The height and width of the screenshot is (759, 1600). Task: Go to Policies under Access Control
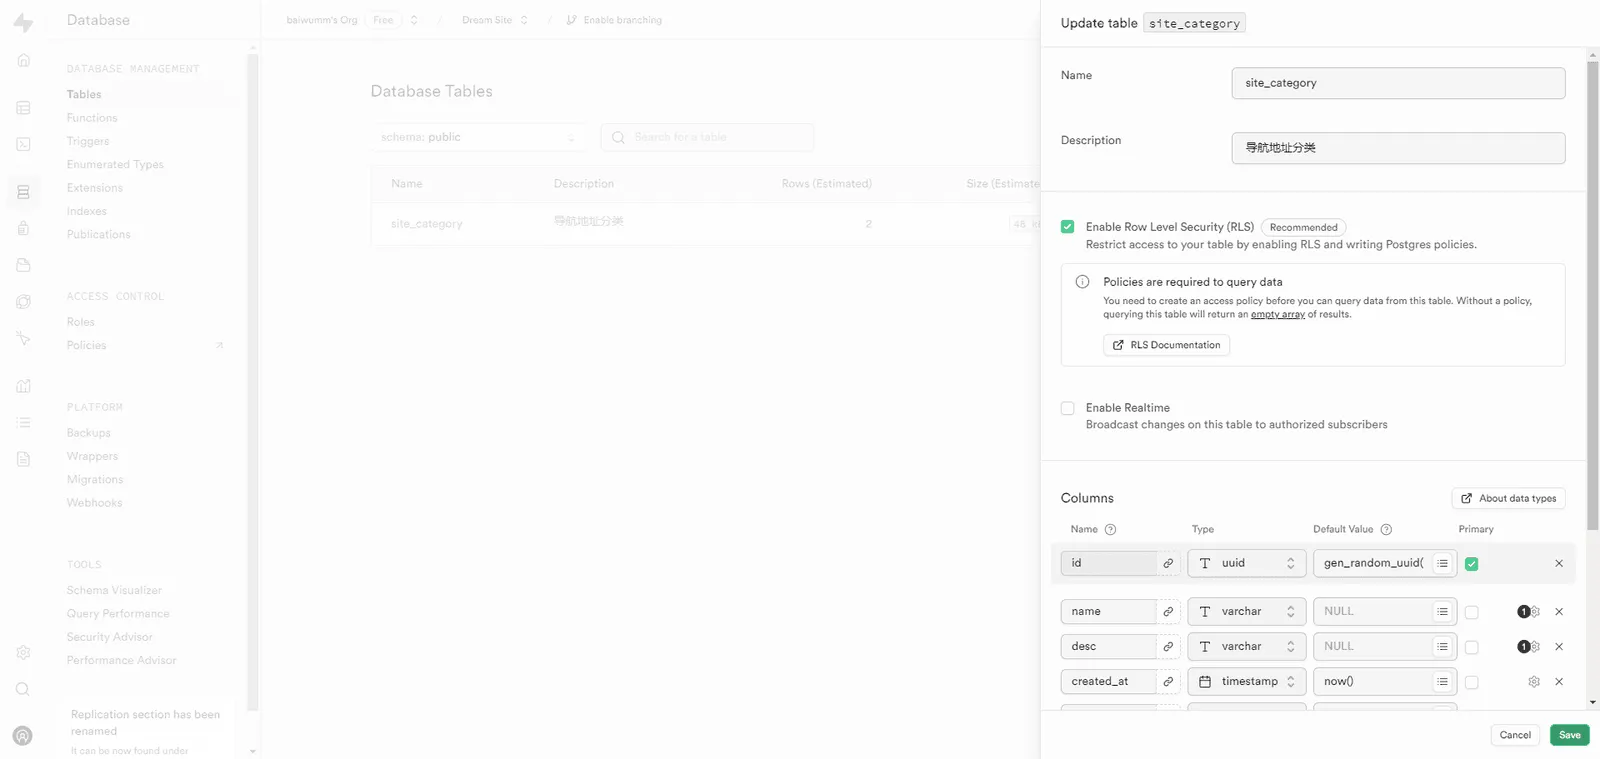(x=87, y=346)
